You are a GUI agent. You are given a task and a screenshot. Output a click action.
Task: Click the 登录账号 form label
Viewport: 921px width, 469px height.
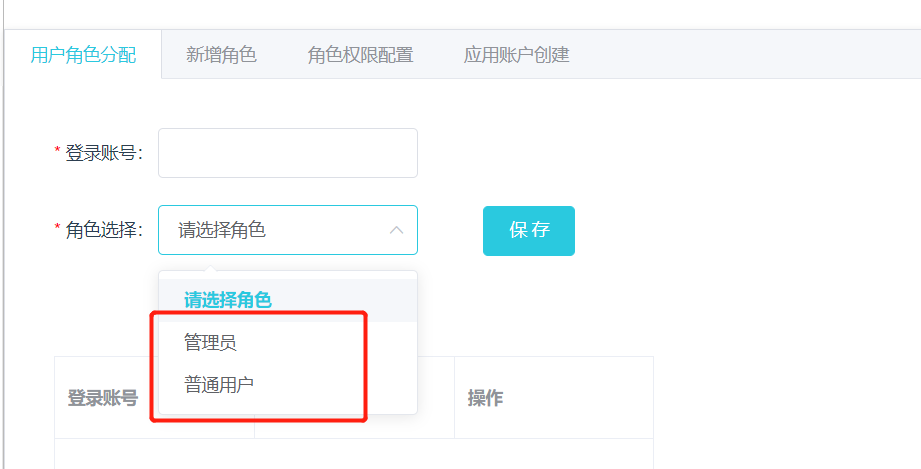(103, 153)
